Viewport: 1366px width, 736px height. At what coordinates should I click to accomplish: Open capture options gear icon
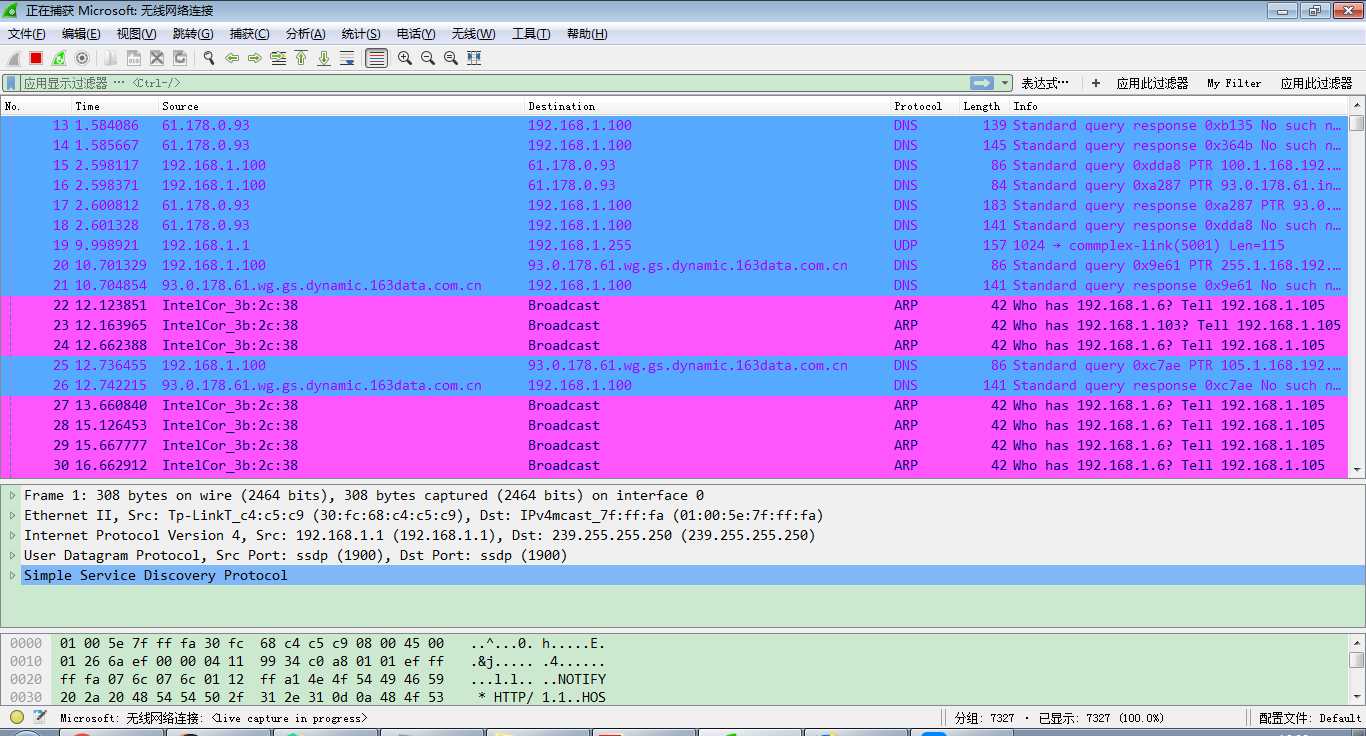coord(82,58)
